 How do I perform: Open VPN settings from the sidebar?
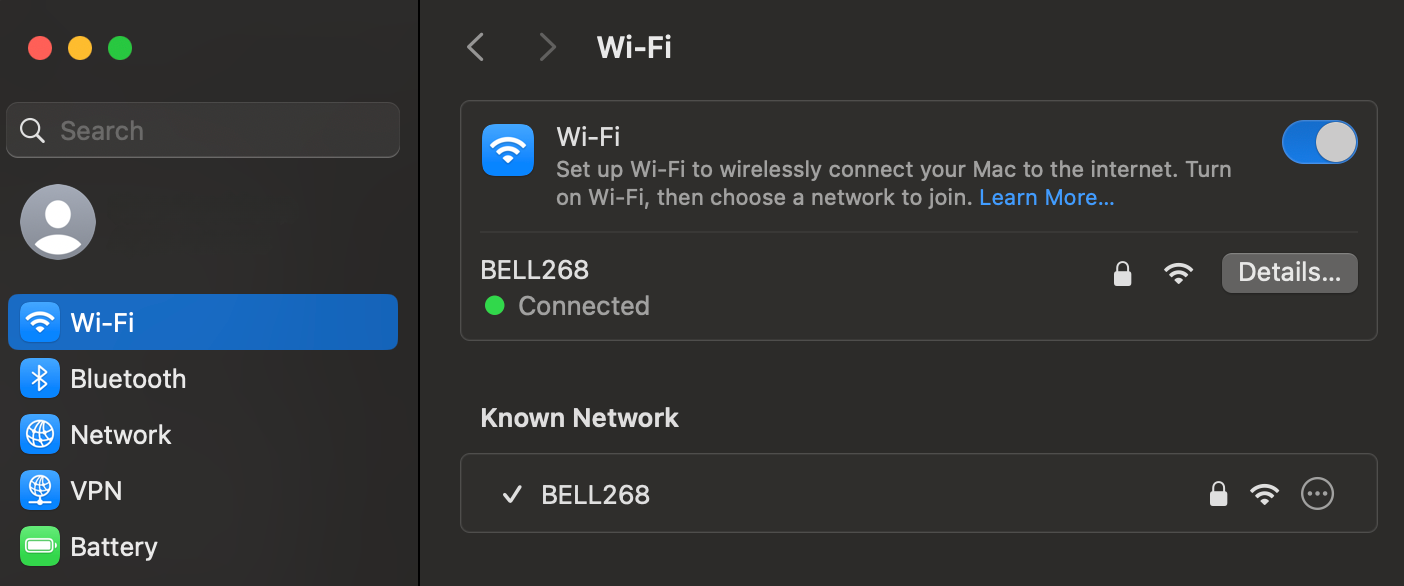(x=40, y=490)
